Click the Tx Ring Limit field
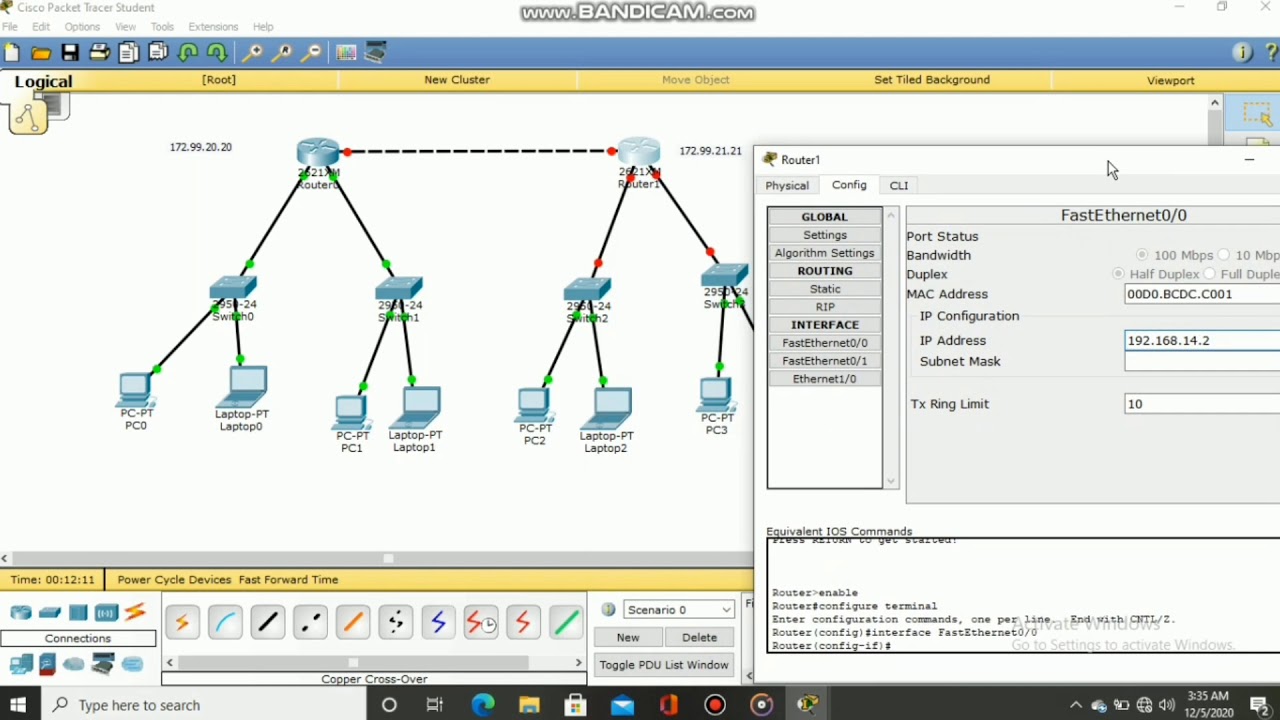Screen dimensions: 1280x720 1202,404
